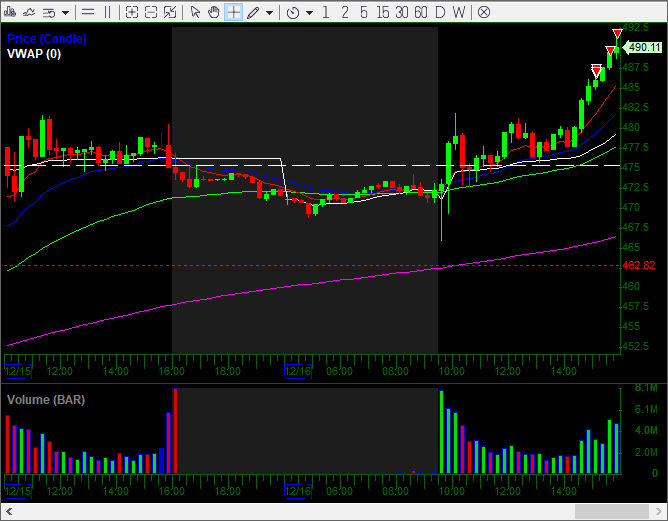The height and width of the screenshot is (521, 668).
Task: Add a vertical line tool
Action: (x=107, y=12)
